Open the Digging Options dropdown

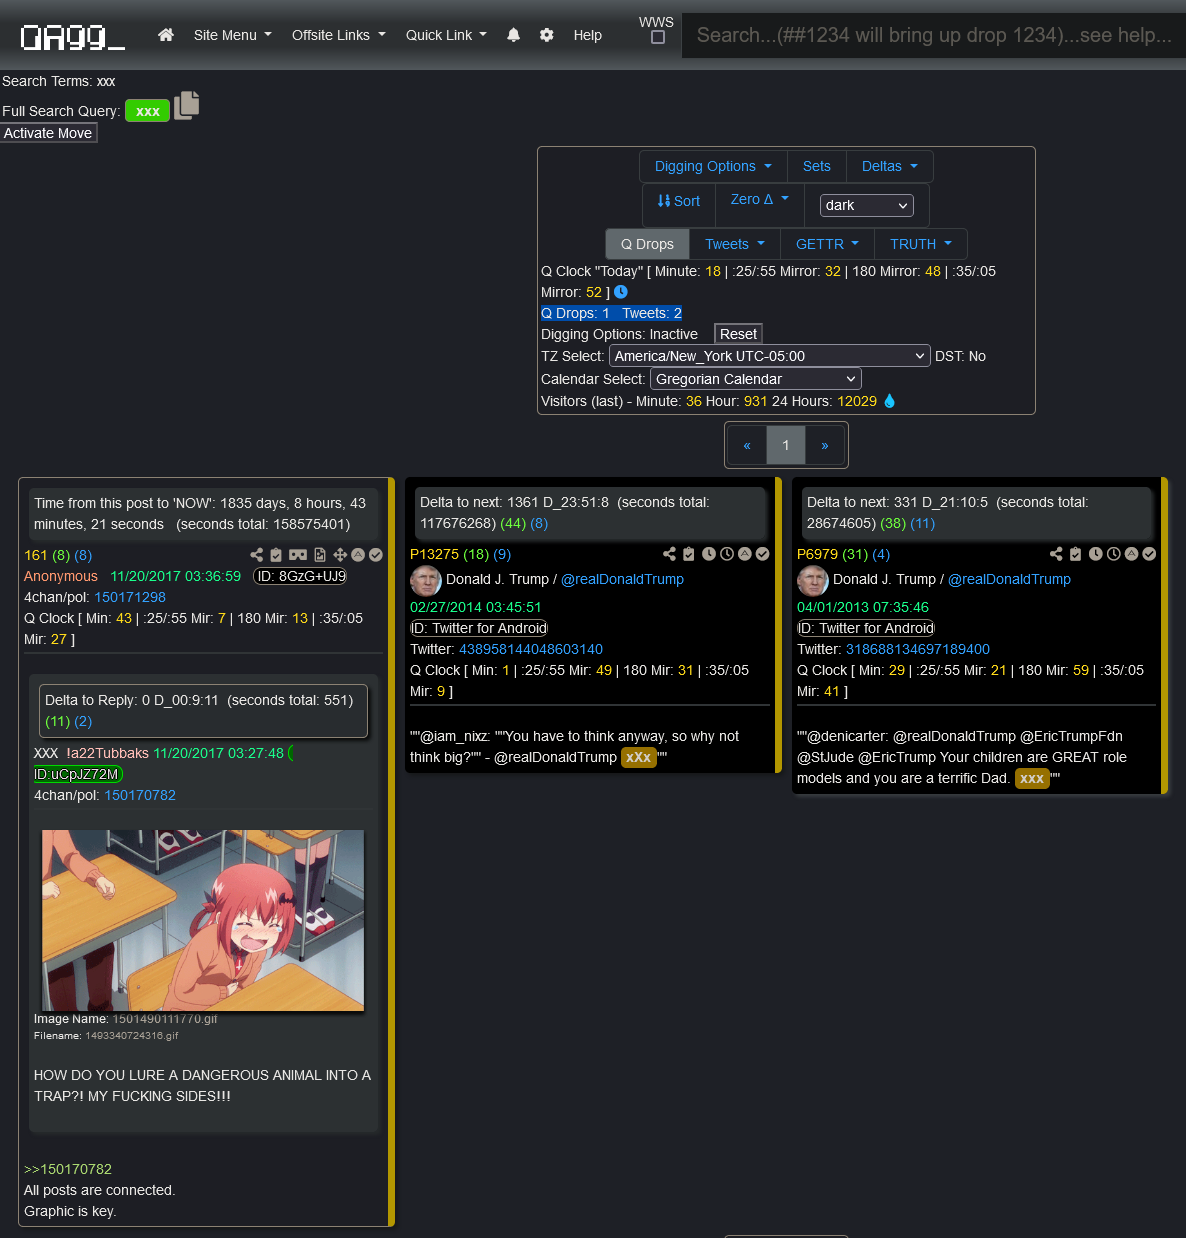point(714,166)
